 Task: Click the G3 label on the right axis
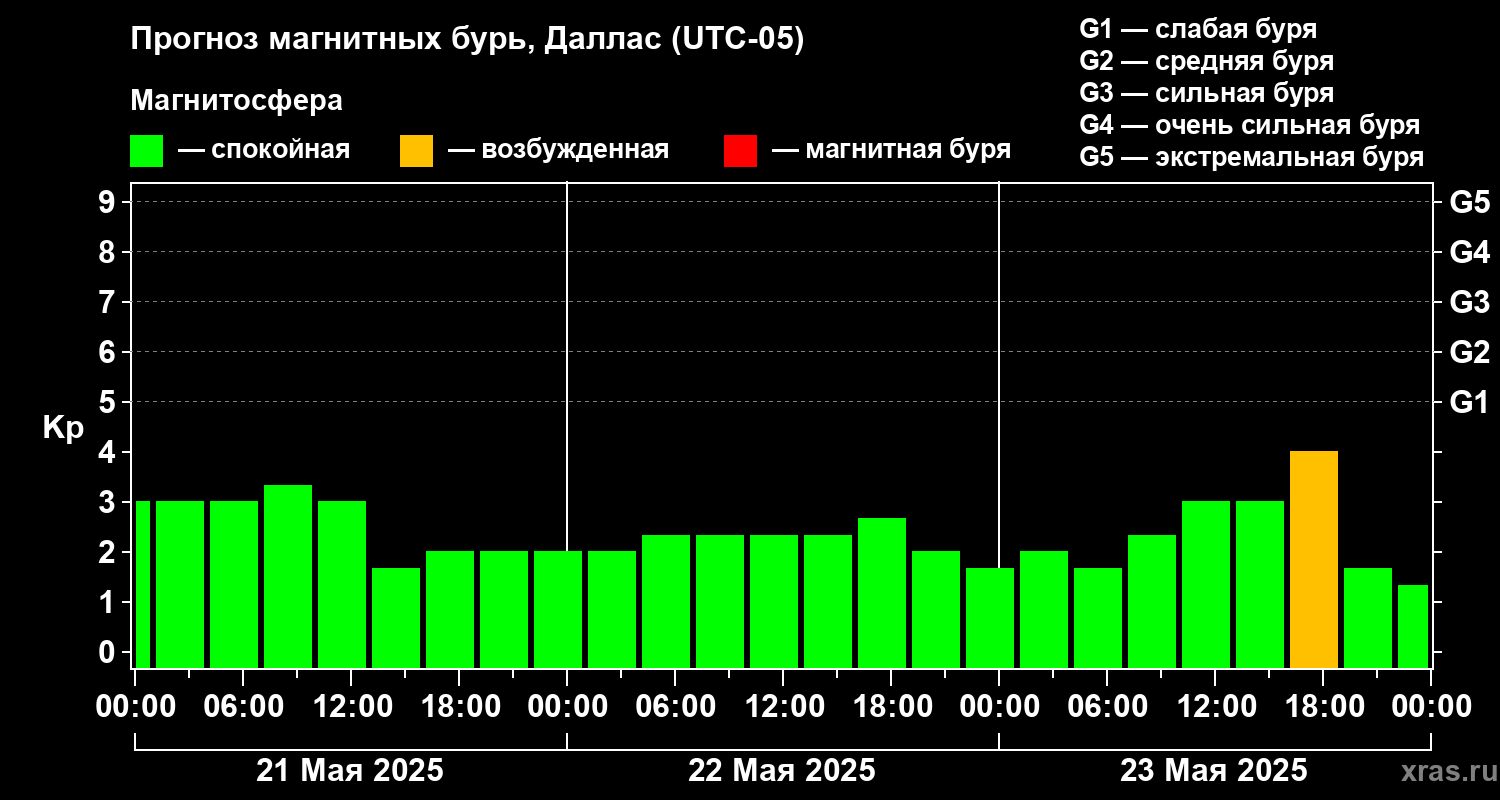point(1469,302)
